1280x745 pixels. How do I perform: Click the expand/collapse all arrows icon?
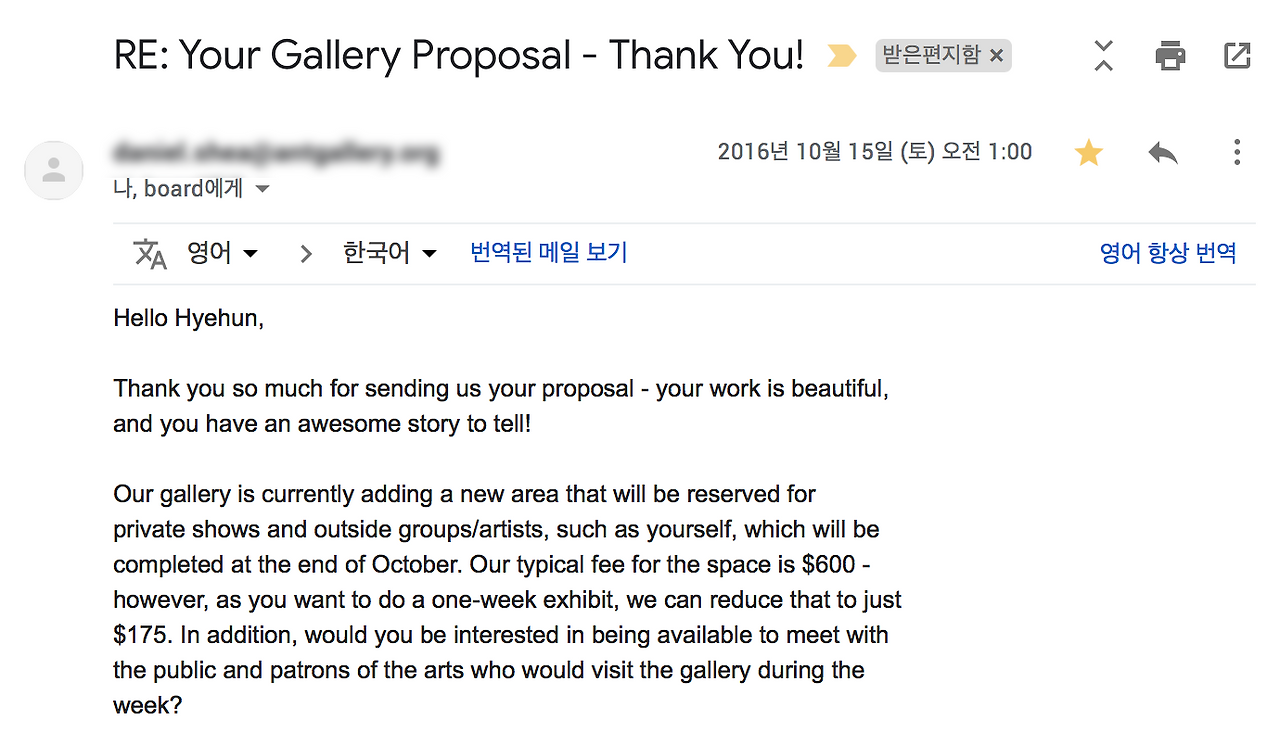click(x=1103, y=56)
